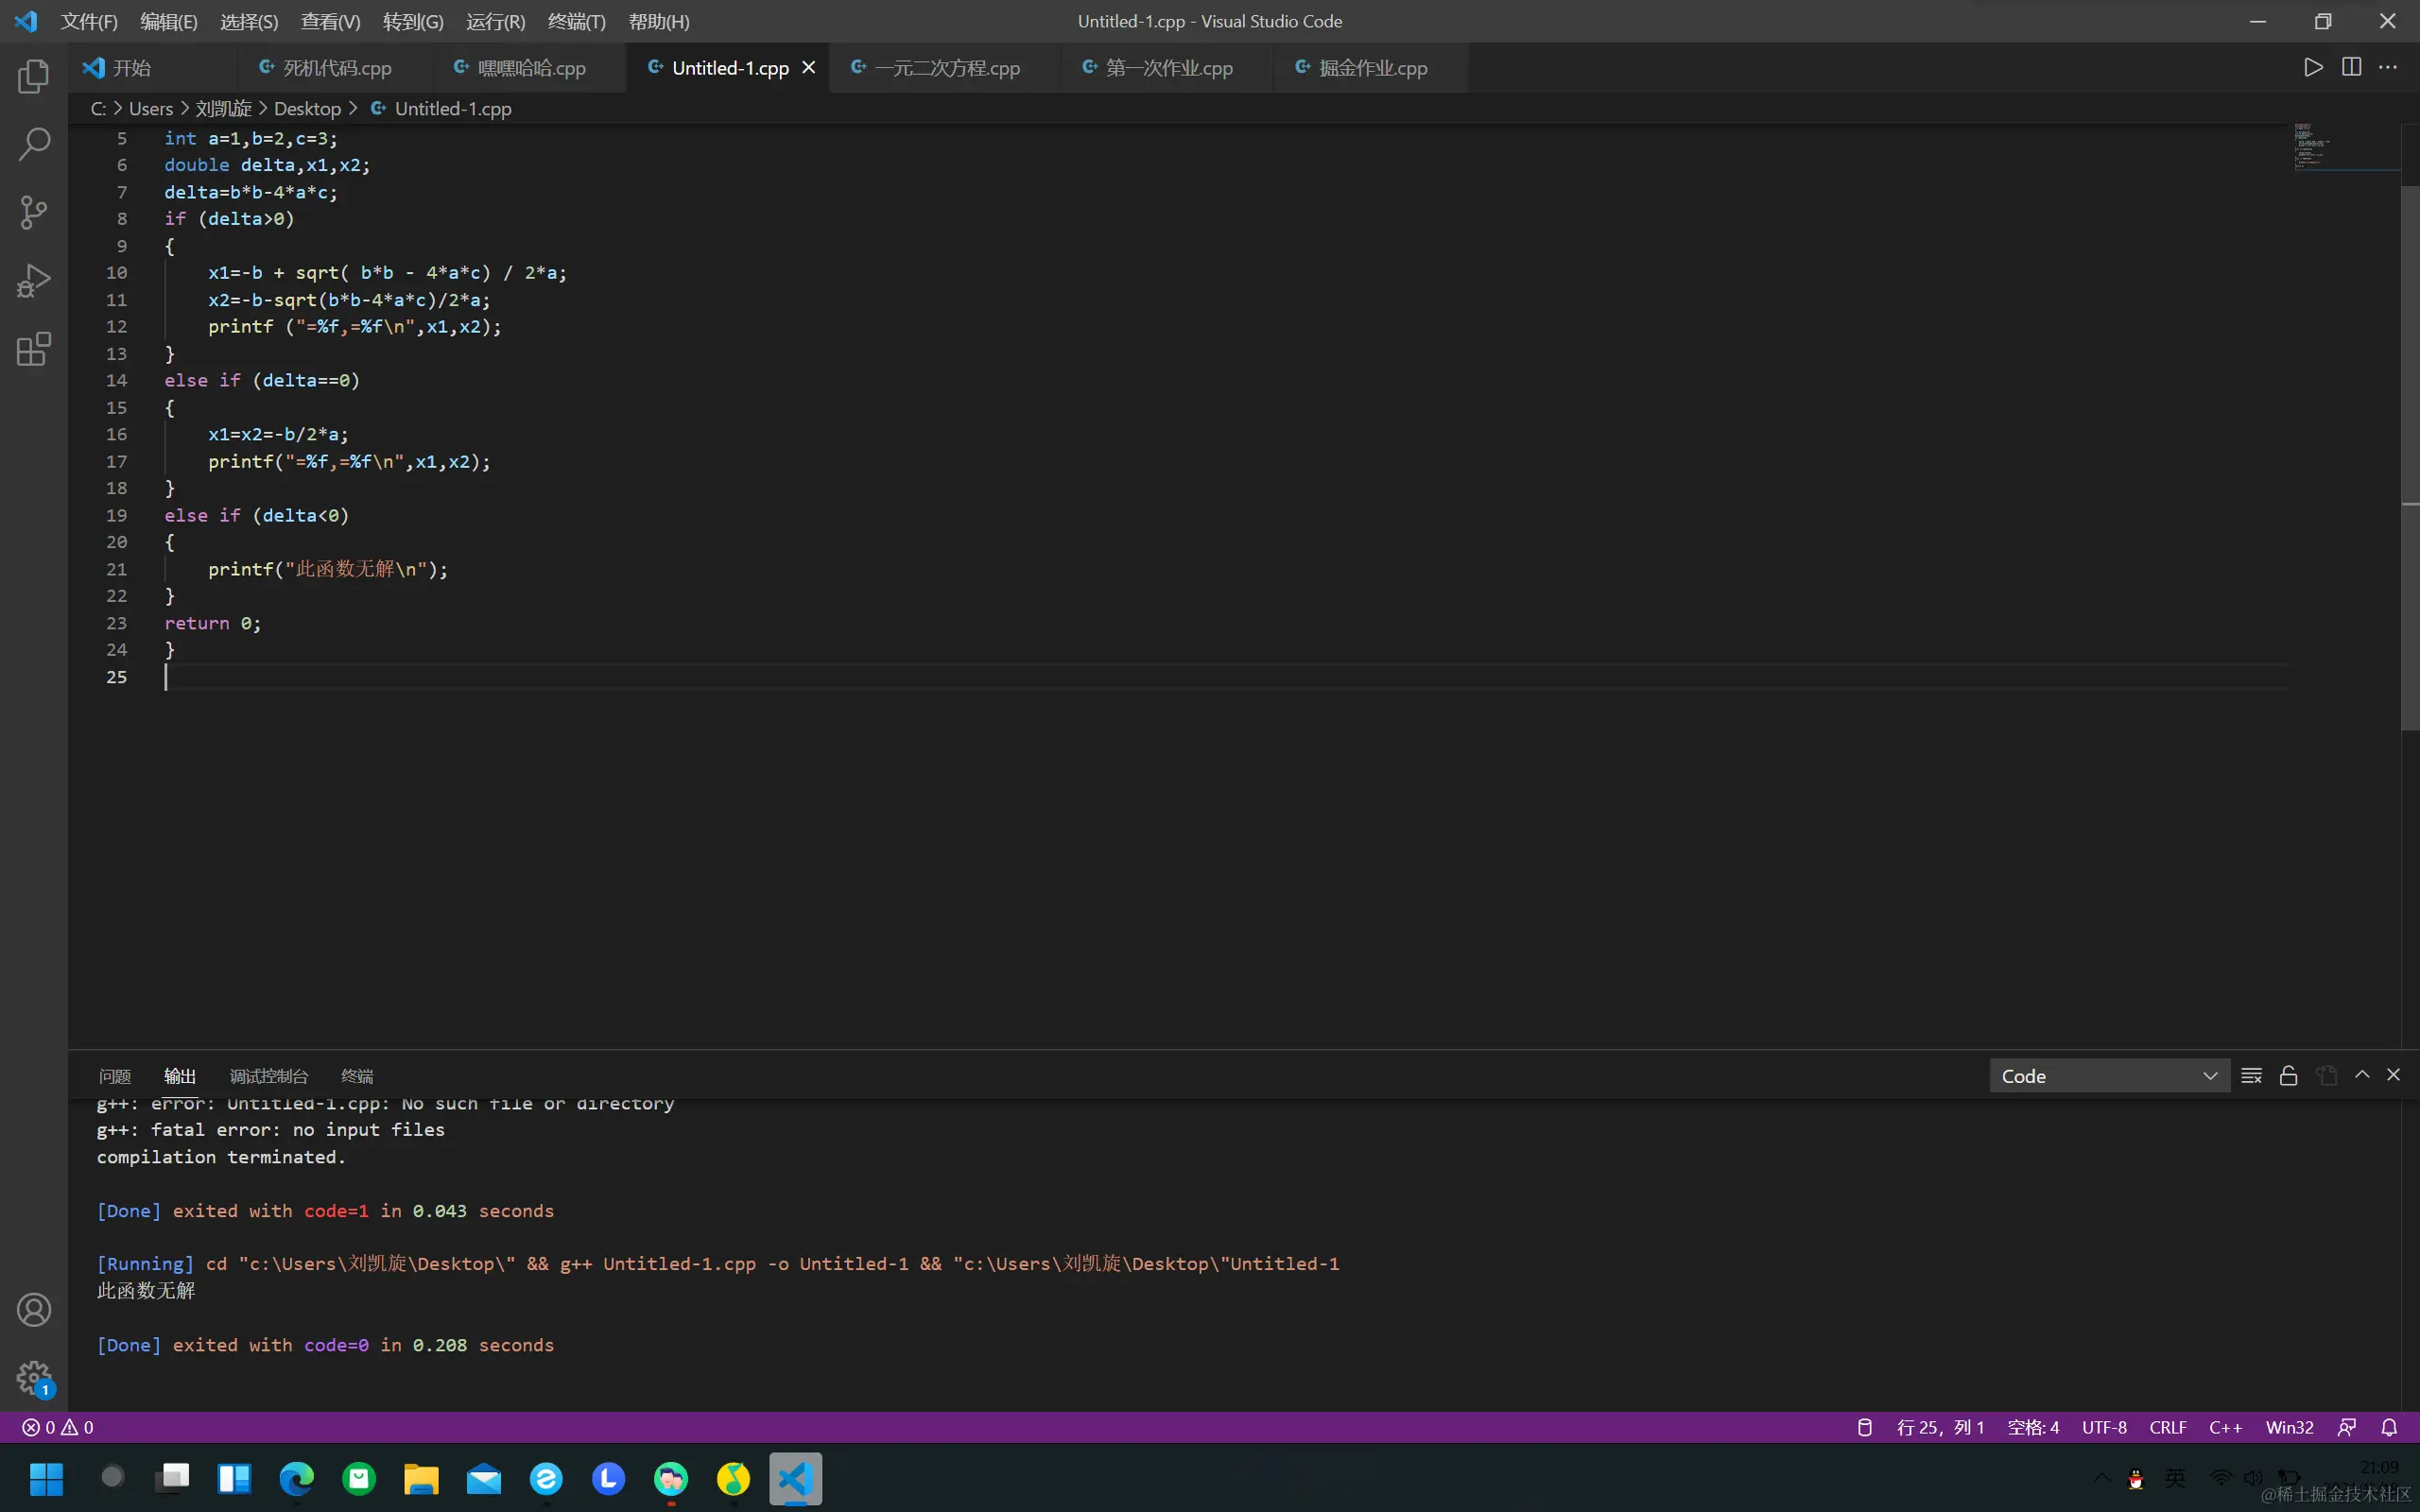Viewport: 2420px width, 1512px height.
Task: Open Microsoft Edge from the taskbar
Action: (x=296, y=1478)
